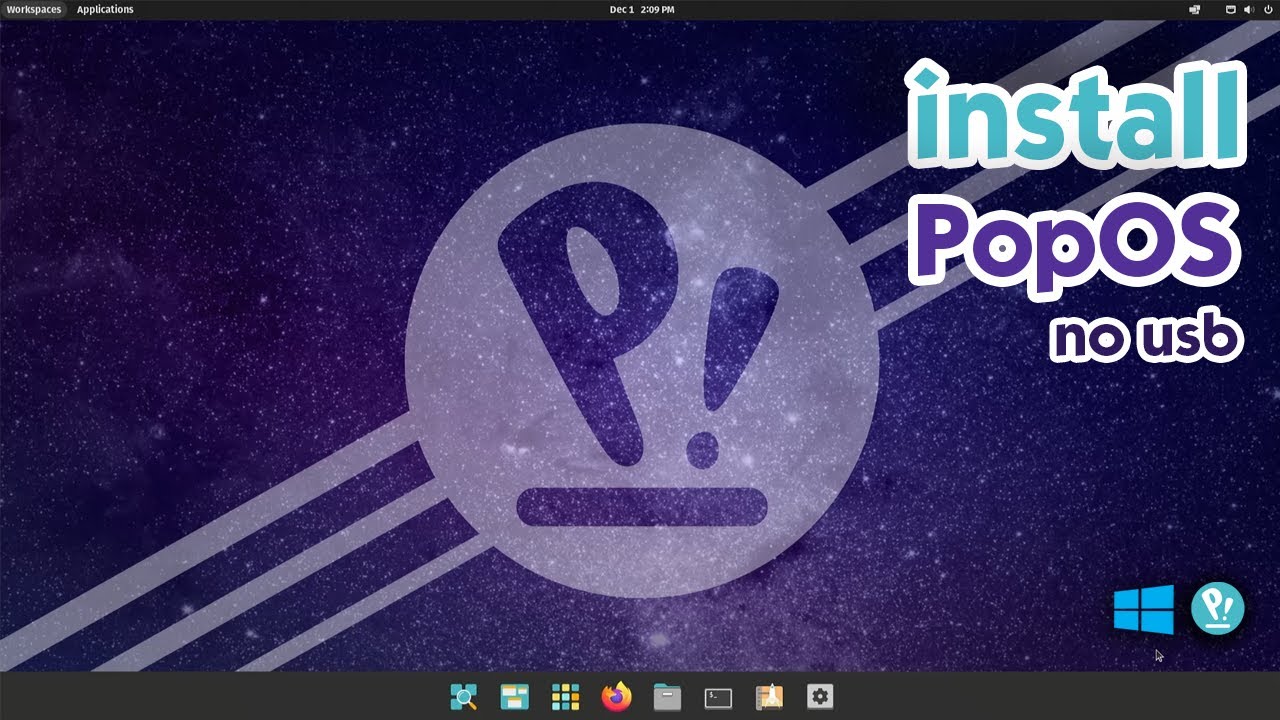Open the Dec 1 2:09 PM clock

tap(641, 9)
